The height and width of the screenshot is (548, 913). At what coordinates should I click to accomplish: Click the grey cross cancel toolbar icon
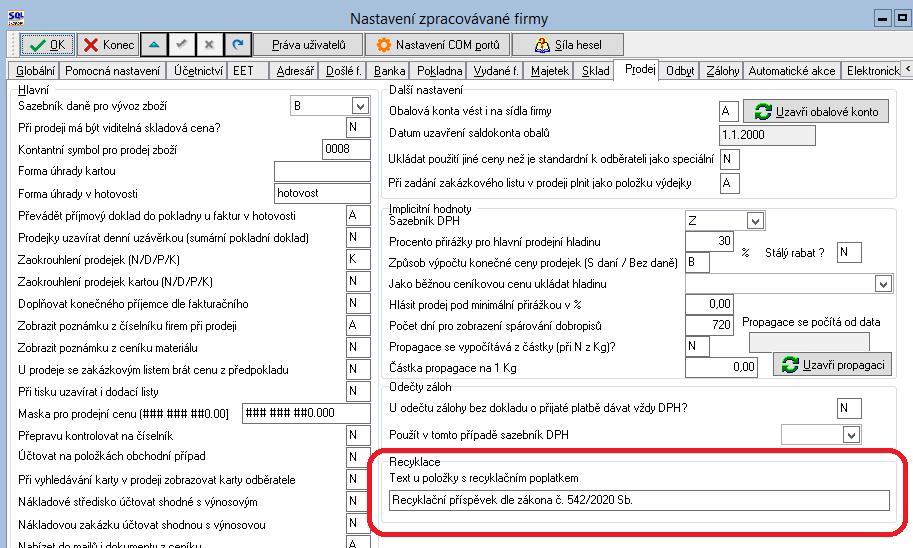[210, 45]
